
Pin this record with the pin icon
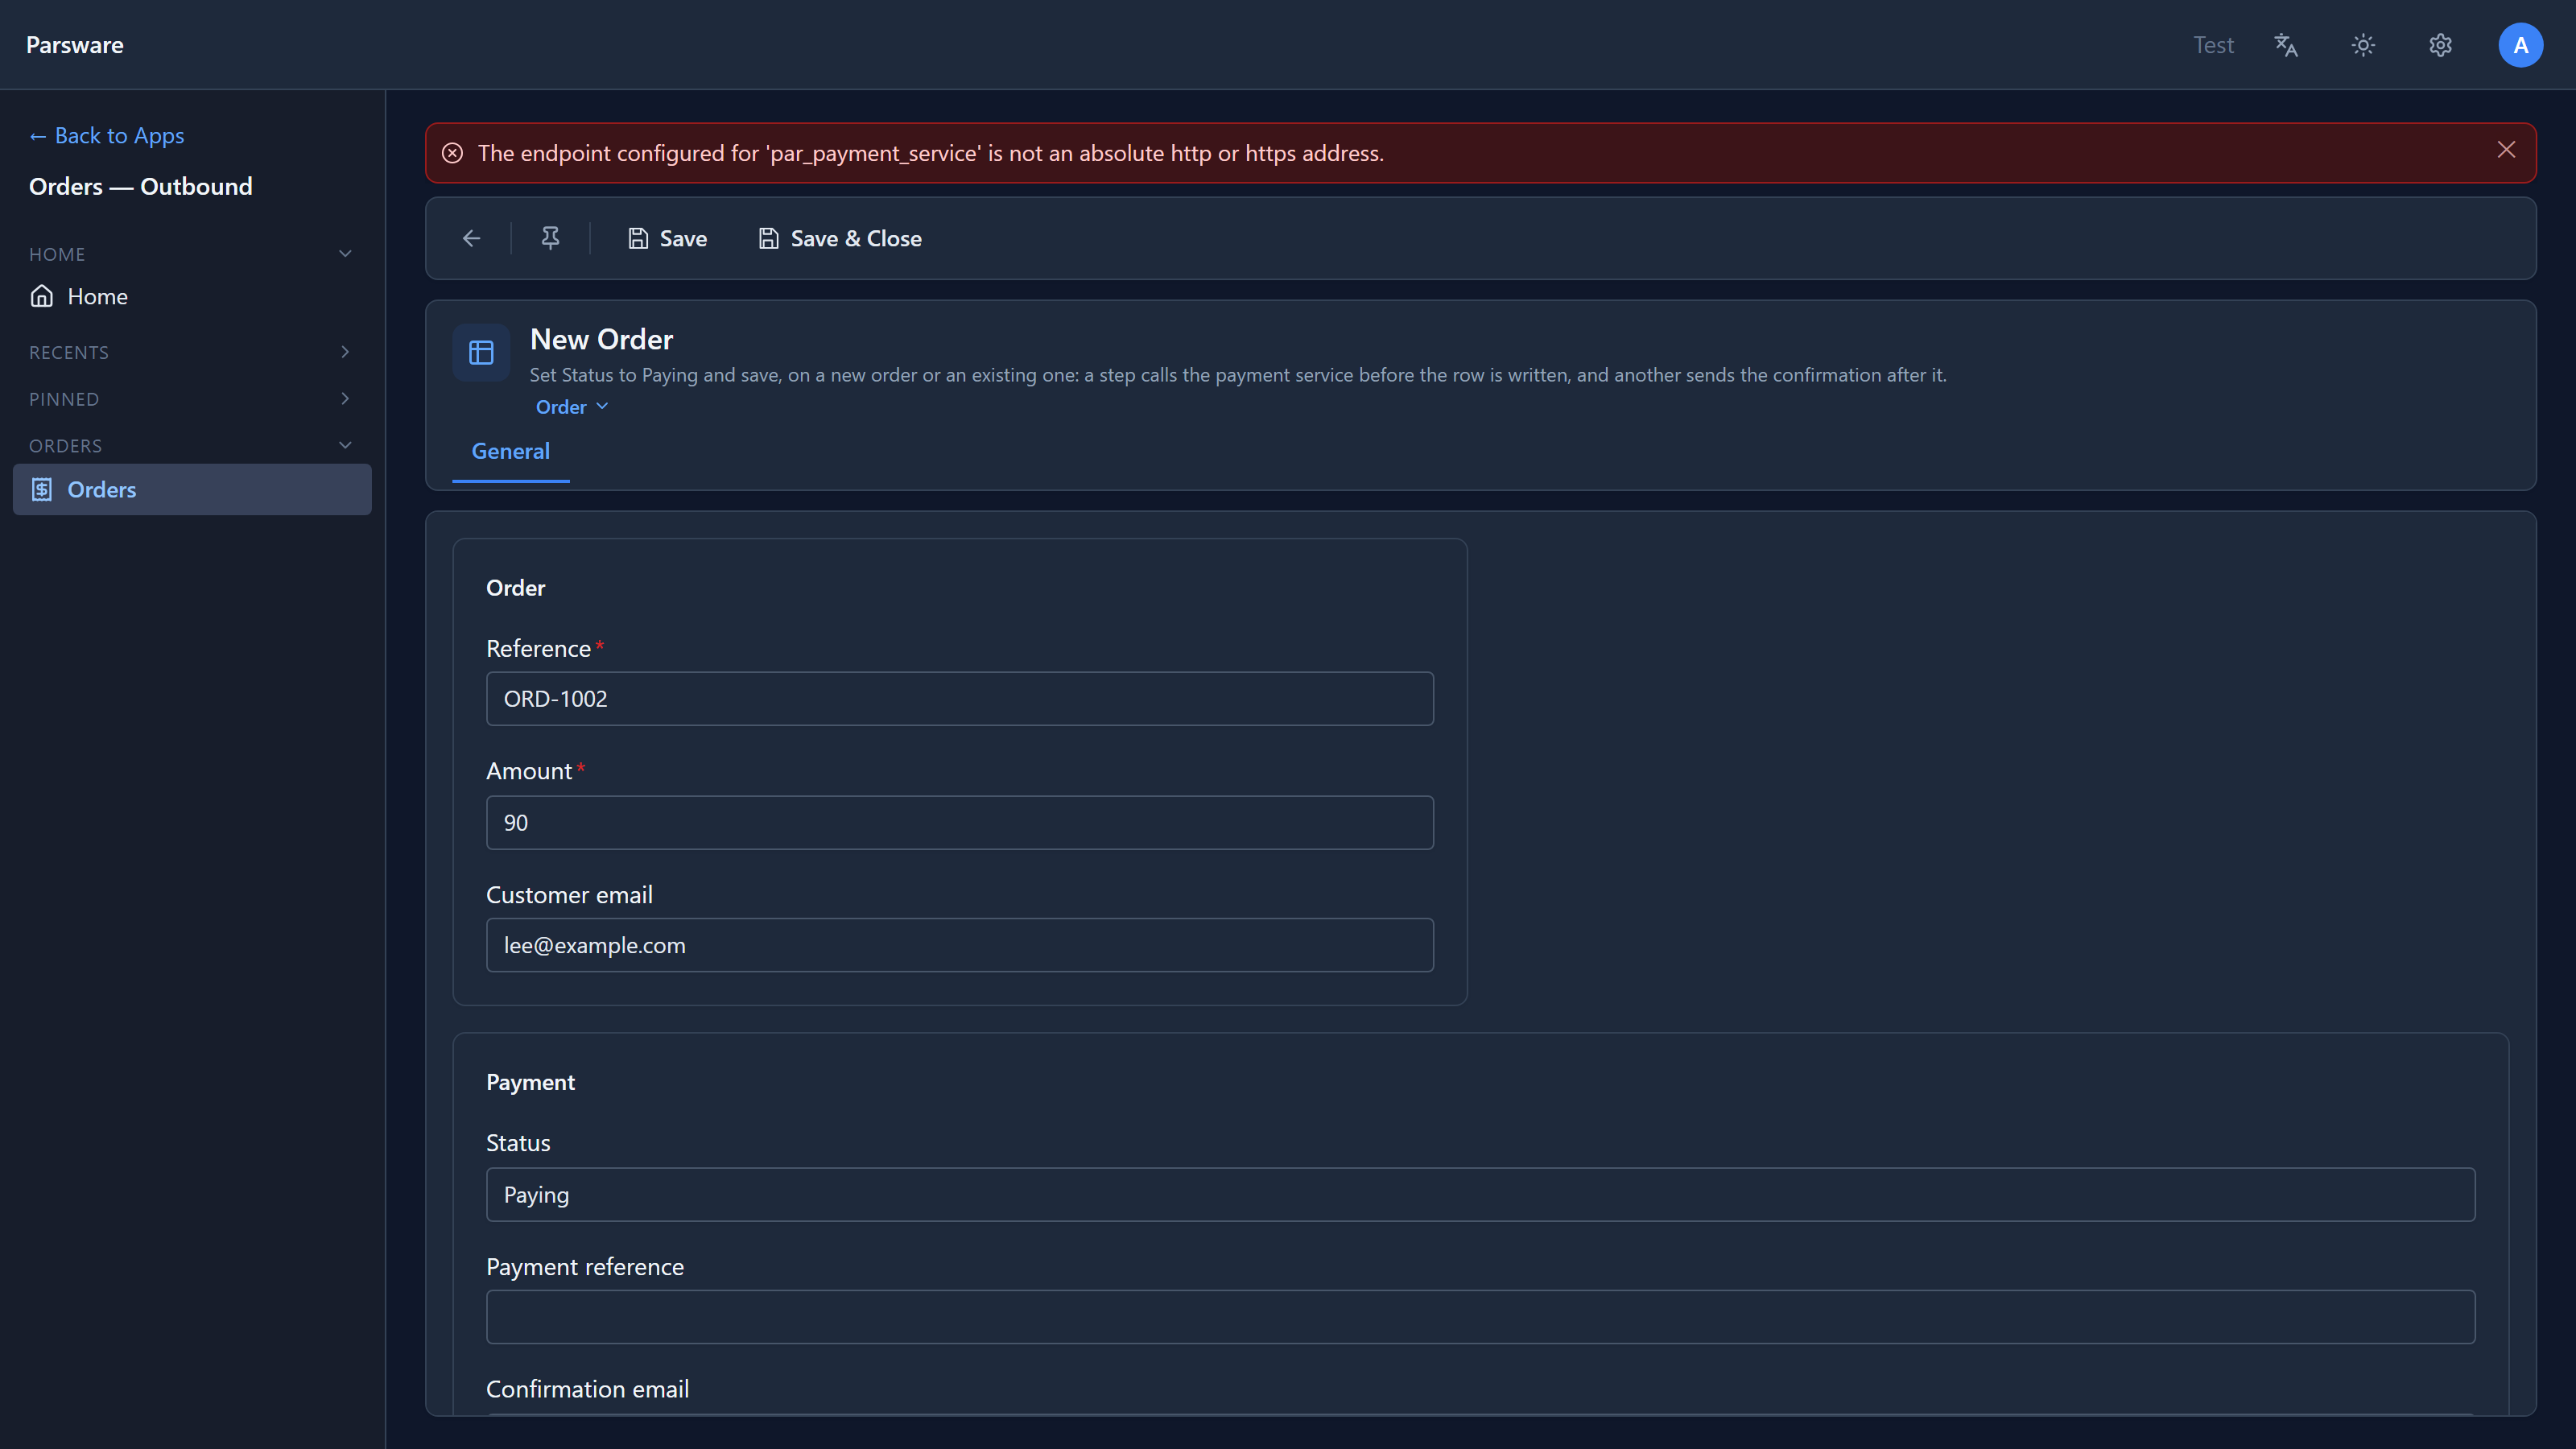point(550,238)
